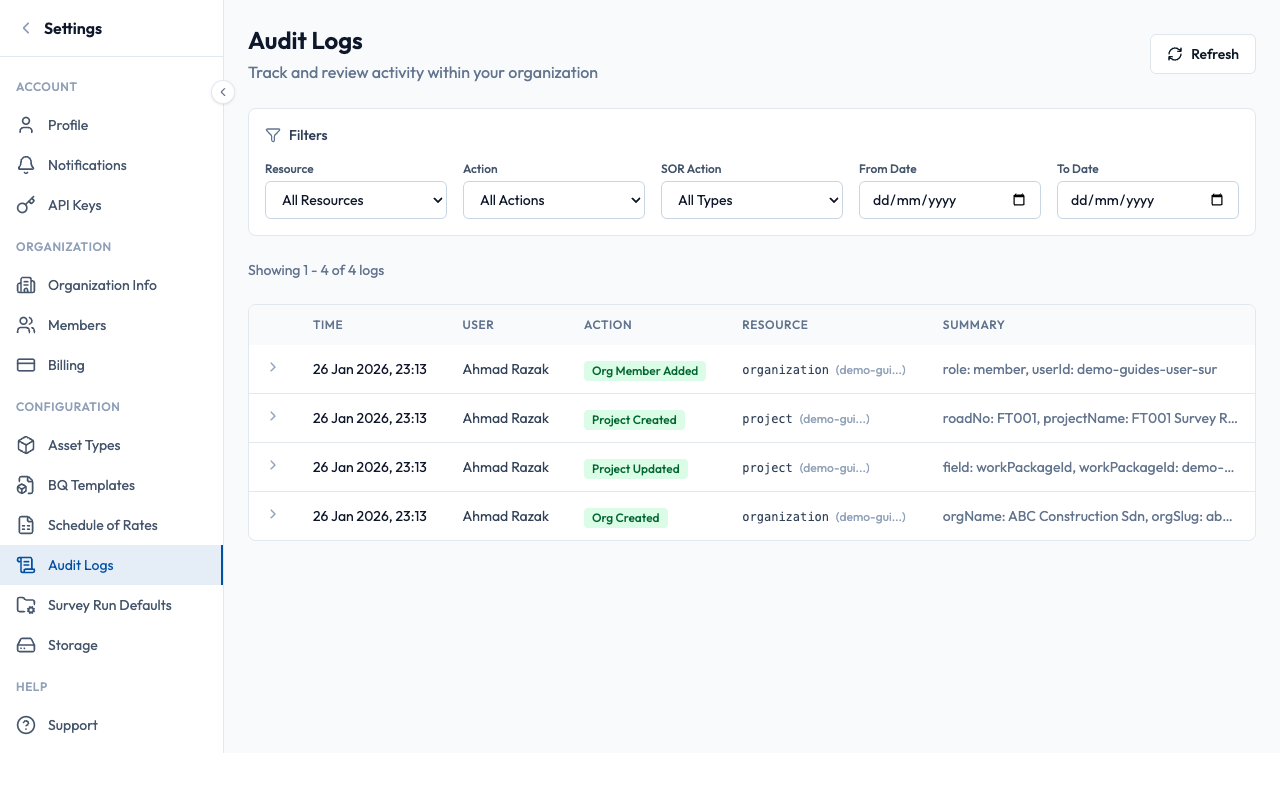
Task: Switch to Survey Run Defaults
Action: pos(109,604)
